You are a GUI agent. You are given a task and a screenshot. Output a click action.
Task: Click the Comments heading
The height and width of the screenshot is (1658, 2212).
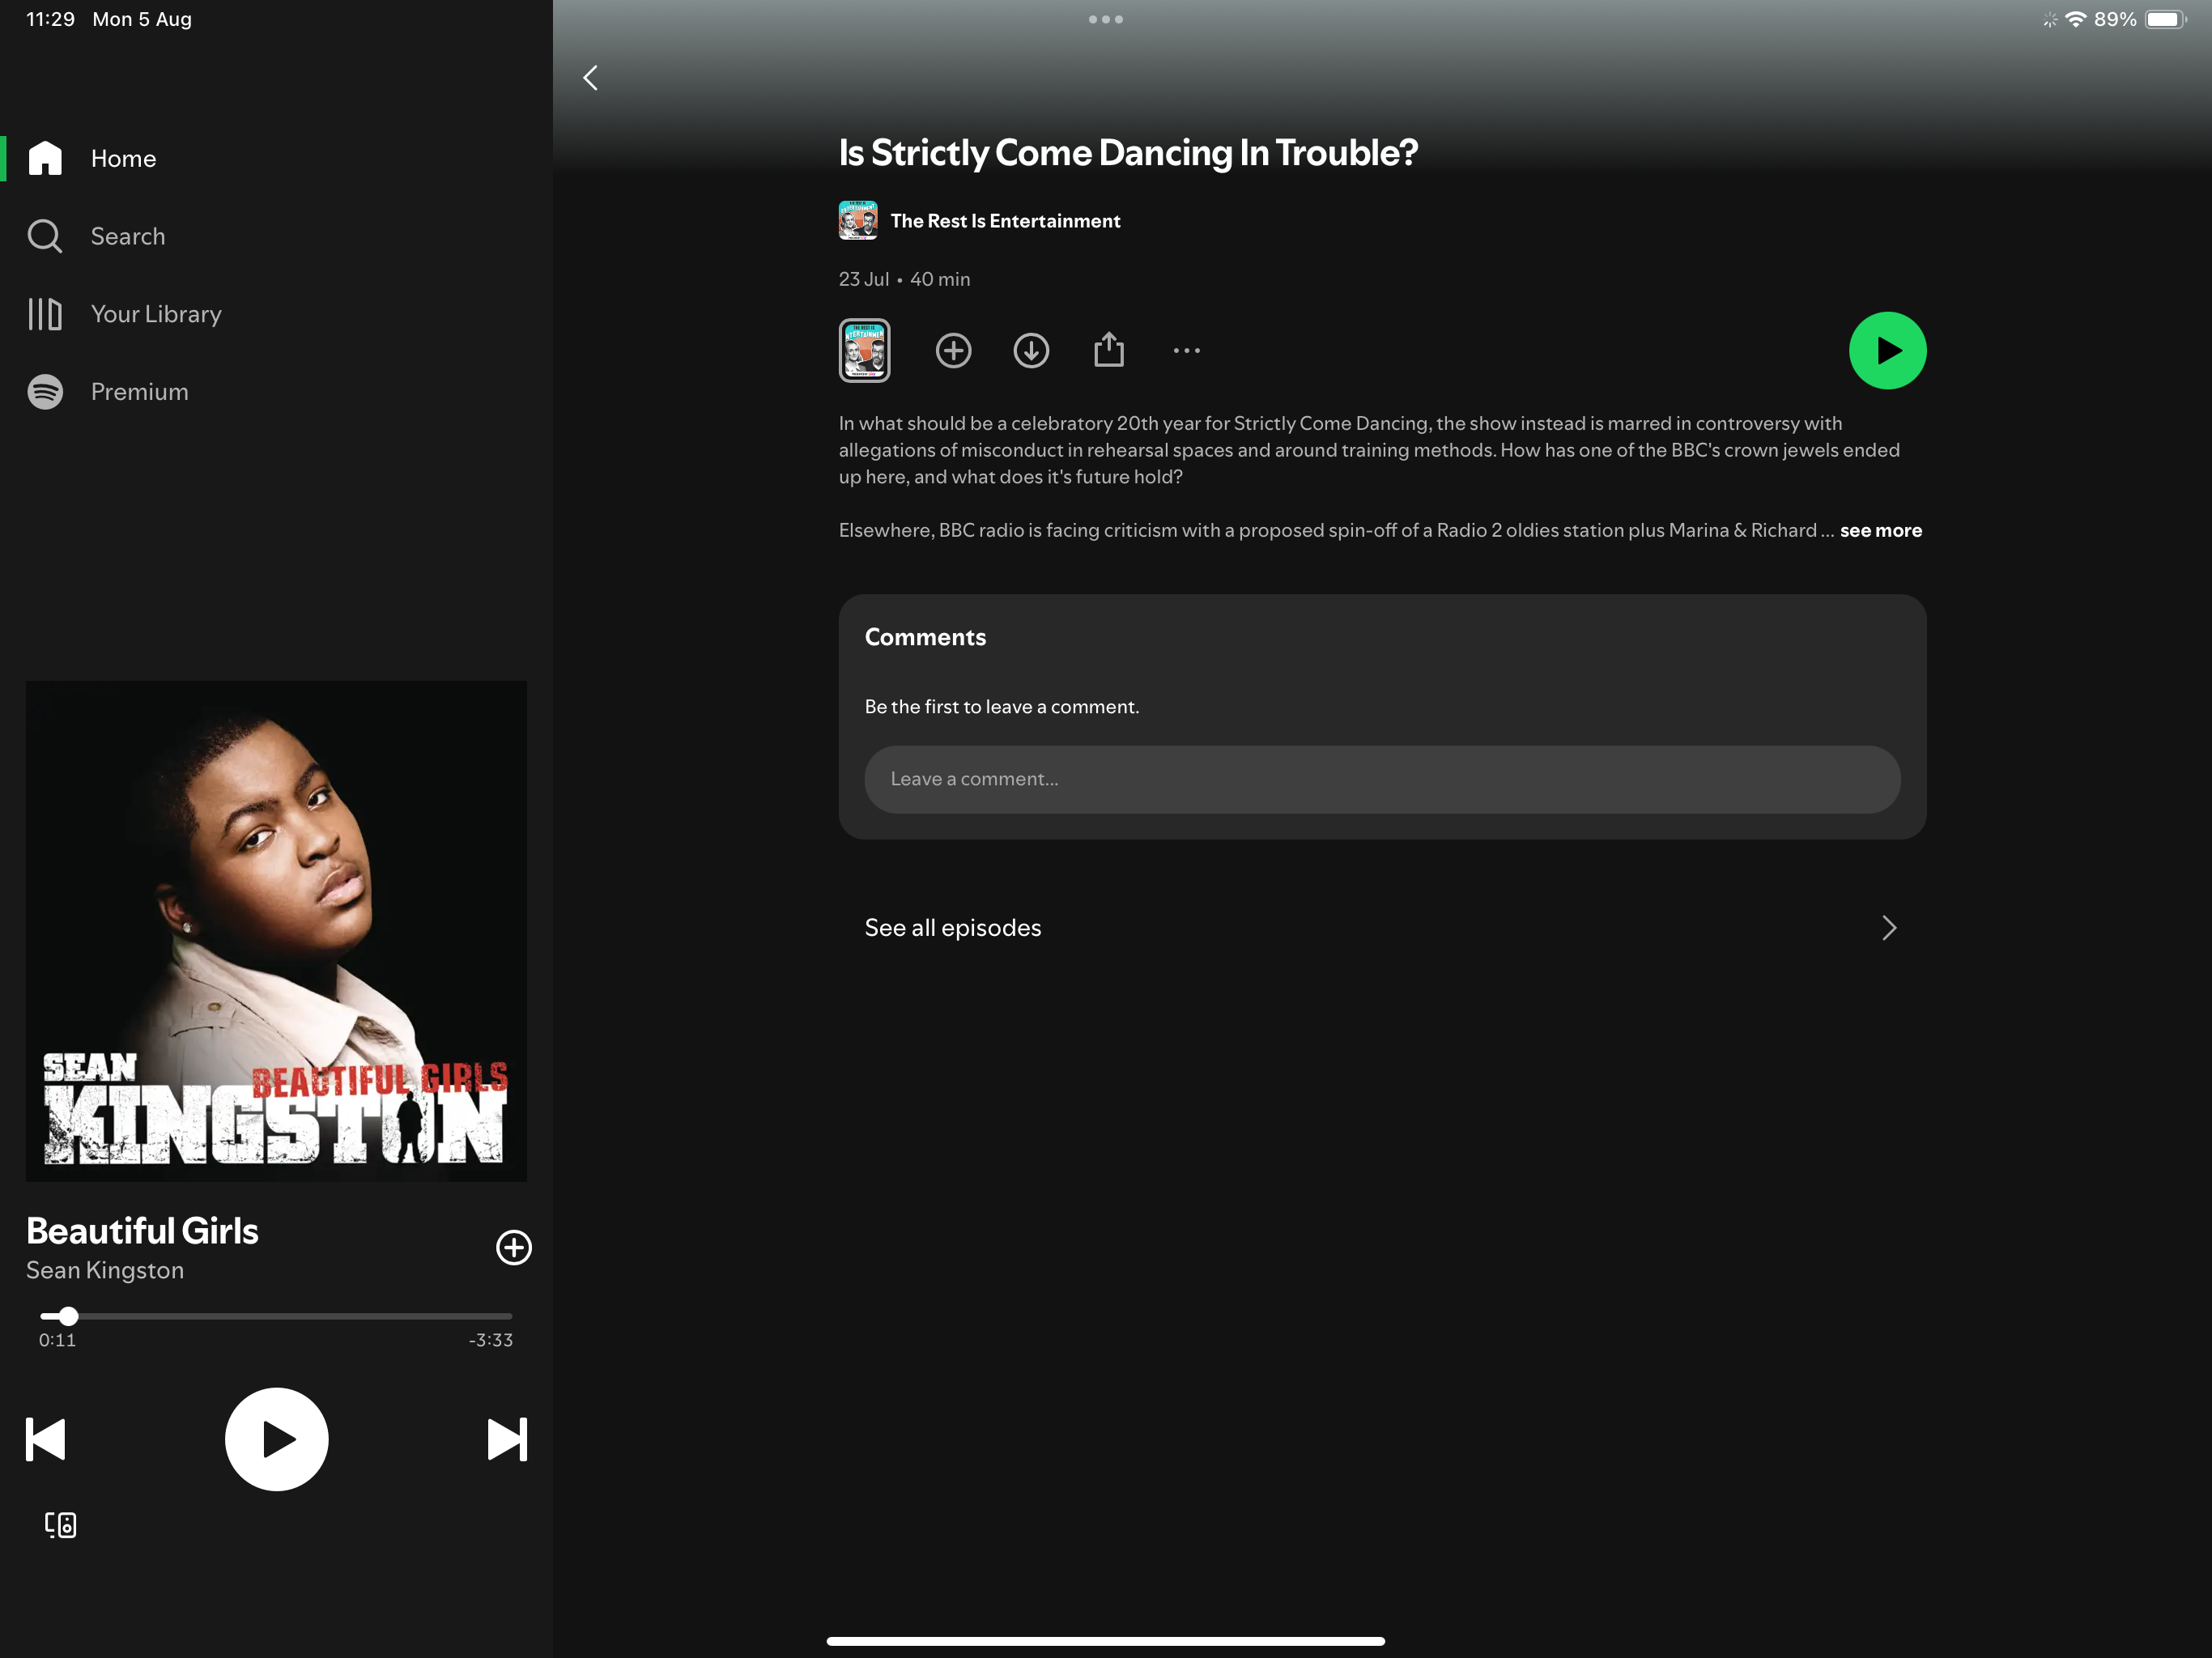(x=925, y=637)
